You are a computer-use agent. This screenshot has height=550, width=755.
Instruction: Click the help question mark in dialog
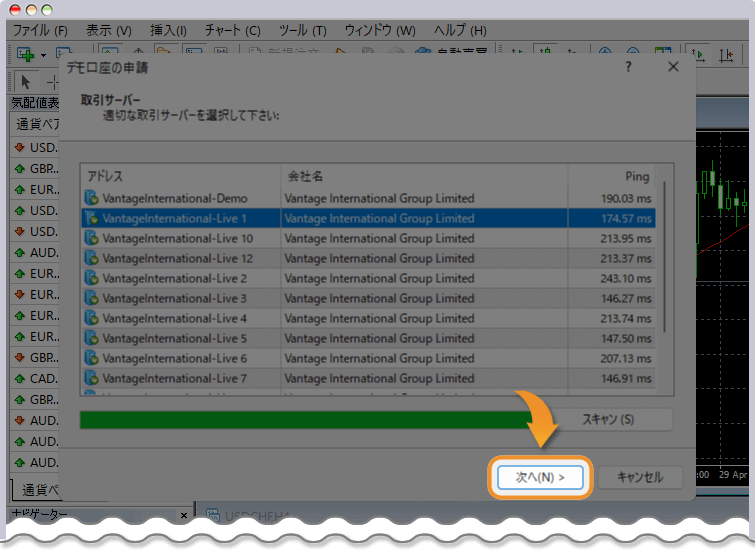pos(628,66)
